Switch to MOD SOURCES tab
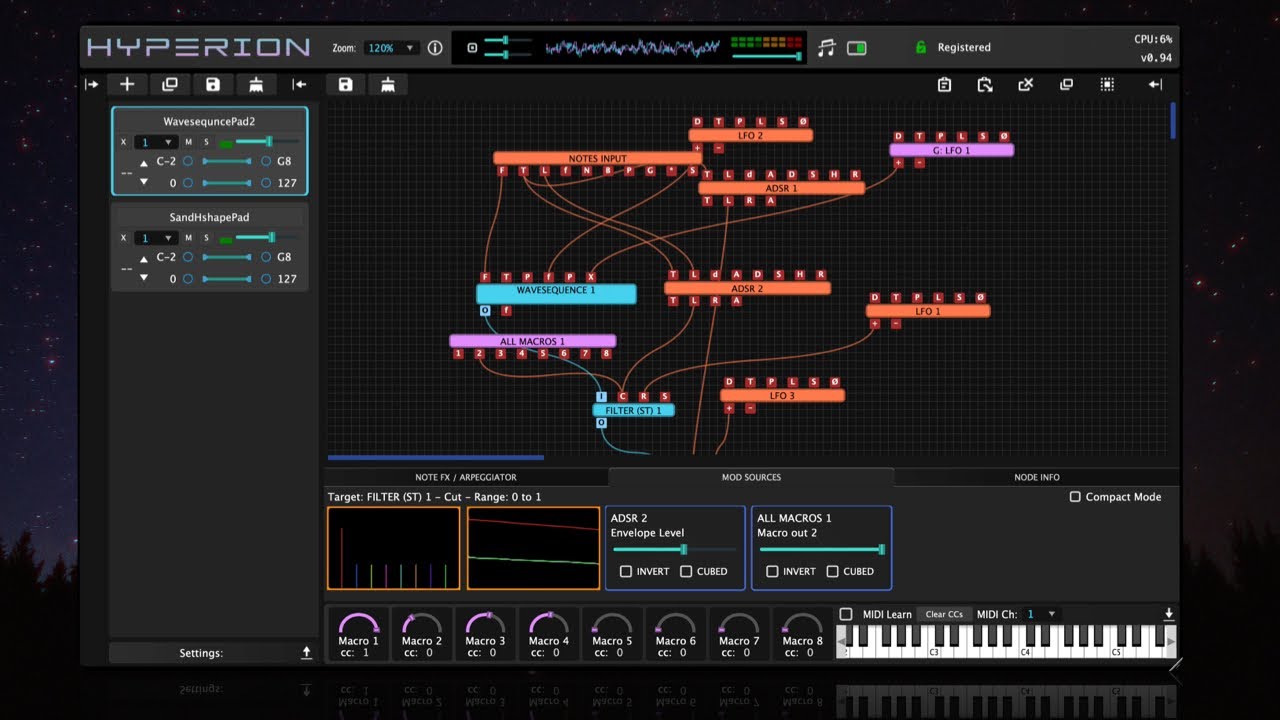 751,477
